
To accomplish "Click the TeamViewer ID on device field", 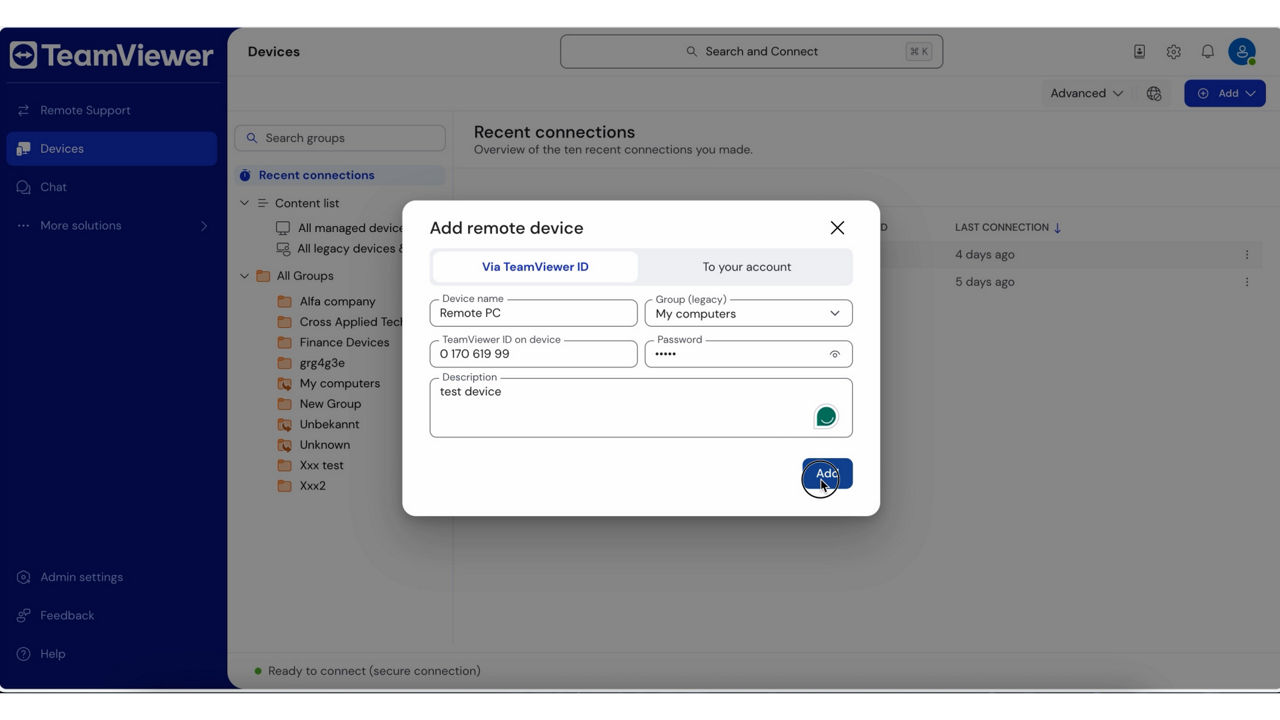I will [x=533, y=354].
